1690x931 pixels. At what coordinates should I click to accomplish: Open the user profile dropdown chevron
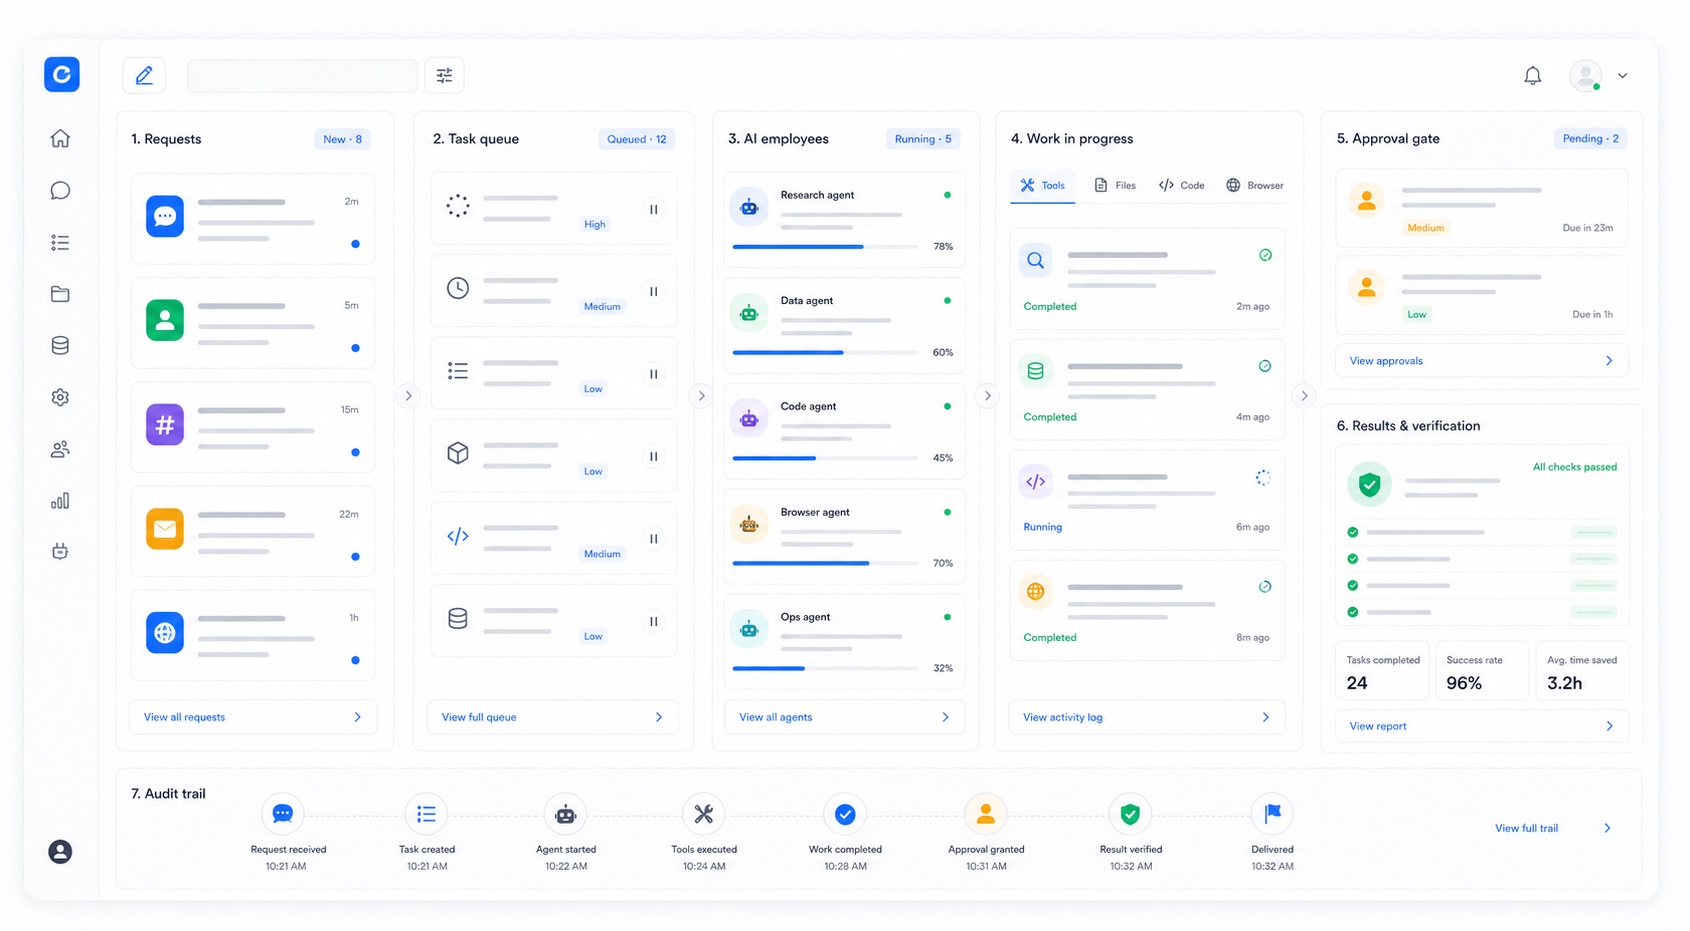[x=1623, y=76]
